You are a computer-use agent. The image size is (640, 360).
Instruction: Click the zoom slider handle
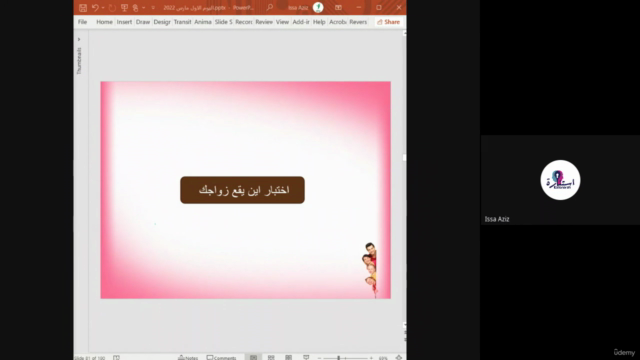click(338, 358)
